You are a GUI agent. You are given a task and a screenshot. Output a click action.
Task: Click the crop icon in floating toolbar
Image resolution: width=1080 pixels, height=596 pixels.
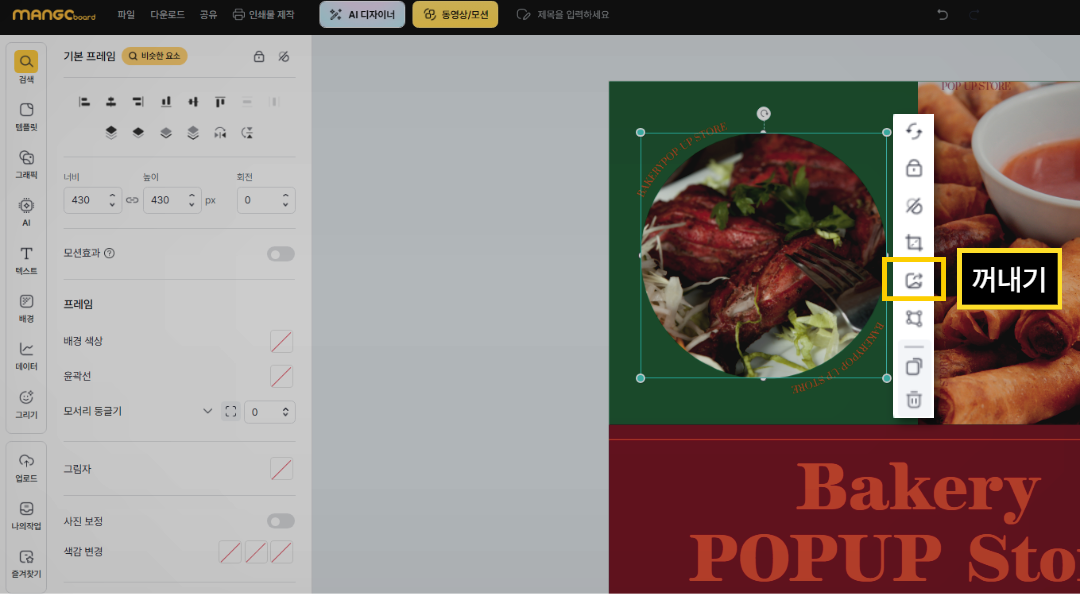pos(913,243)
